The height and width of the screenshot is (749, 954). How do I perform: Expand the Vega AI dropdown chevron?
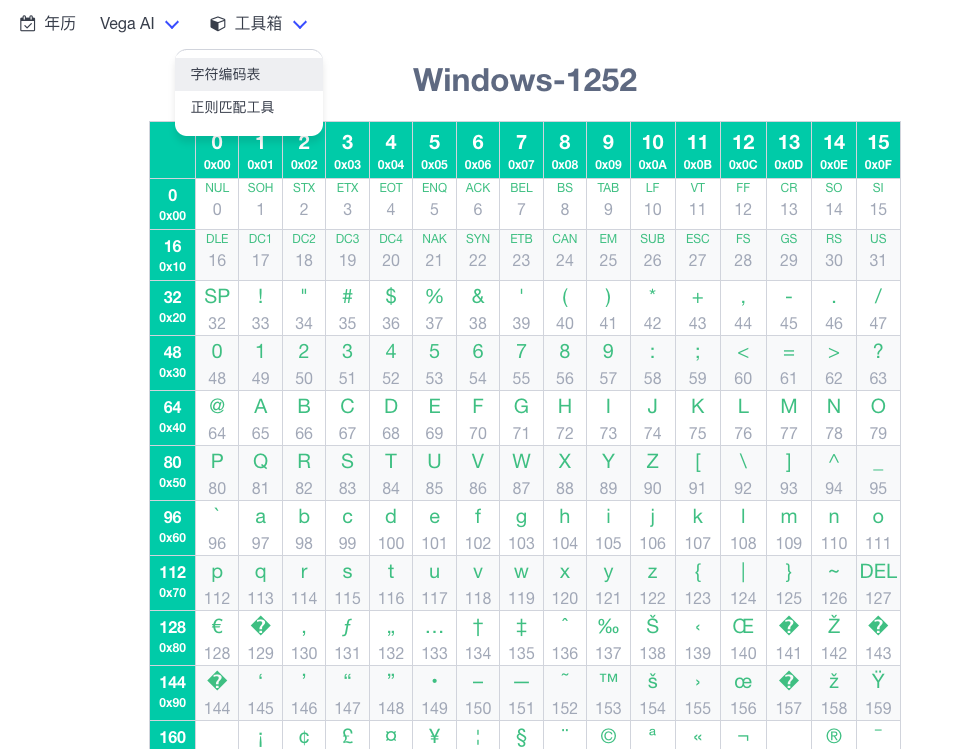pyautogui.click(x=173, y=24)
